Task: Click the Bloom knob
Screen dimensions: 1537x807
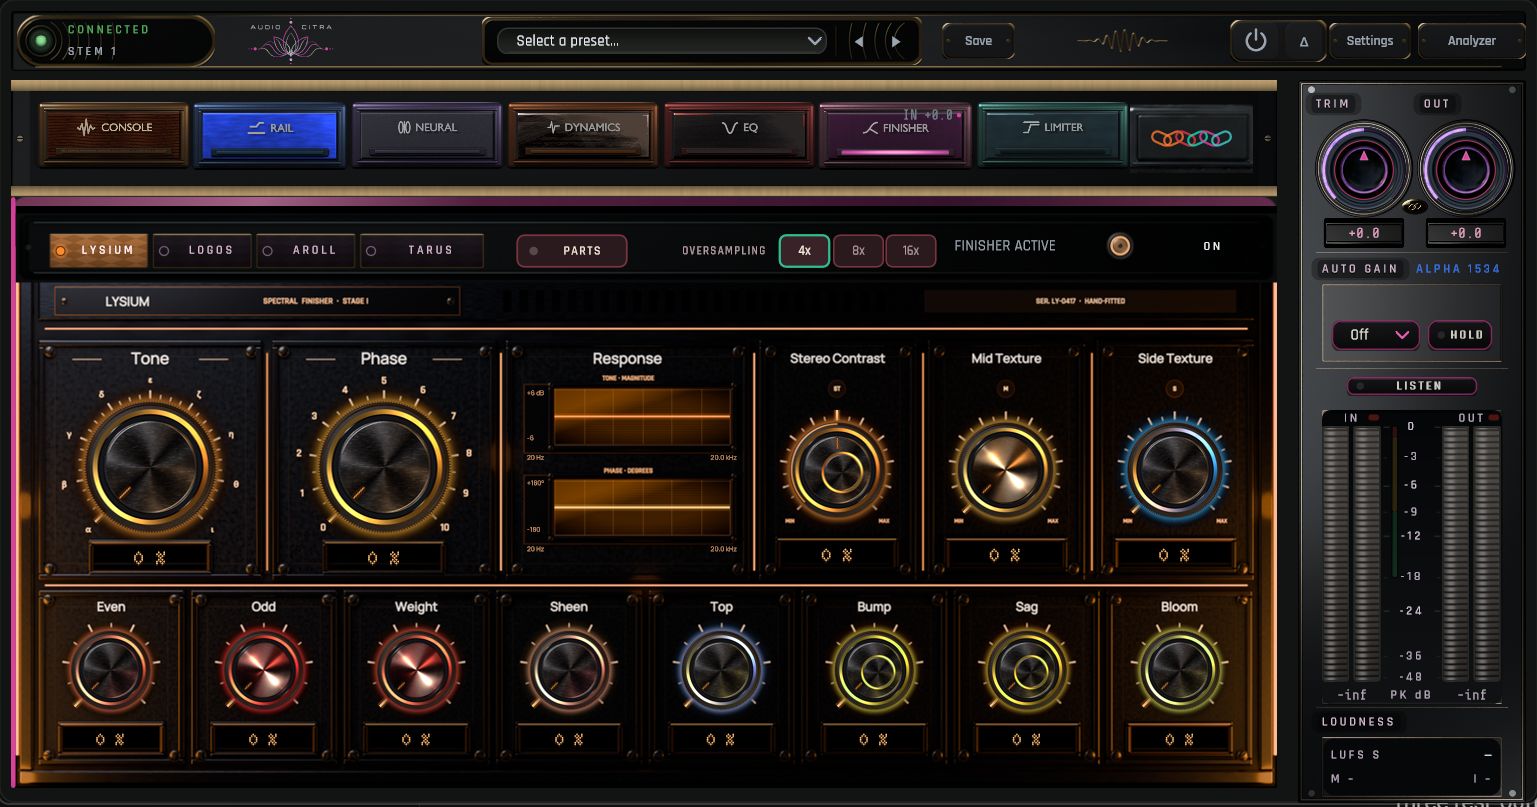Action: [x=1180, y=671]
